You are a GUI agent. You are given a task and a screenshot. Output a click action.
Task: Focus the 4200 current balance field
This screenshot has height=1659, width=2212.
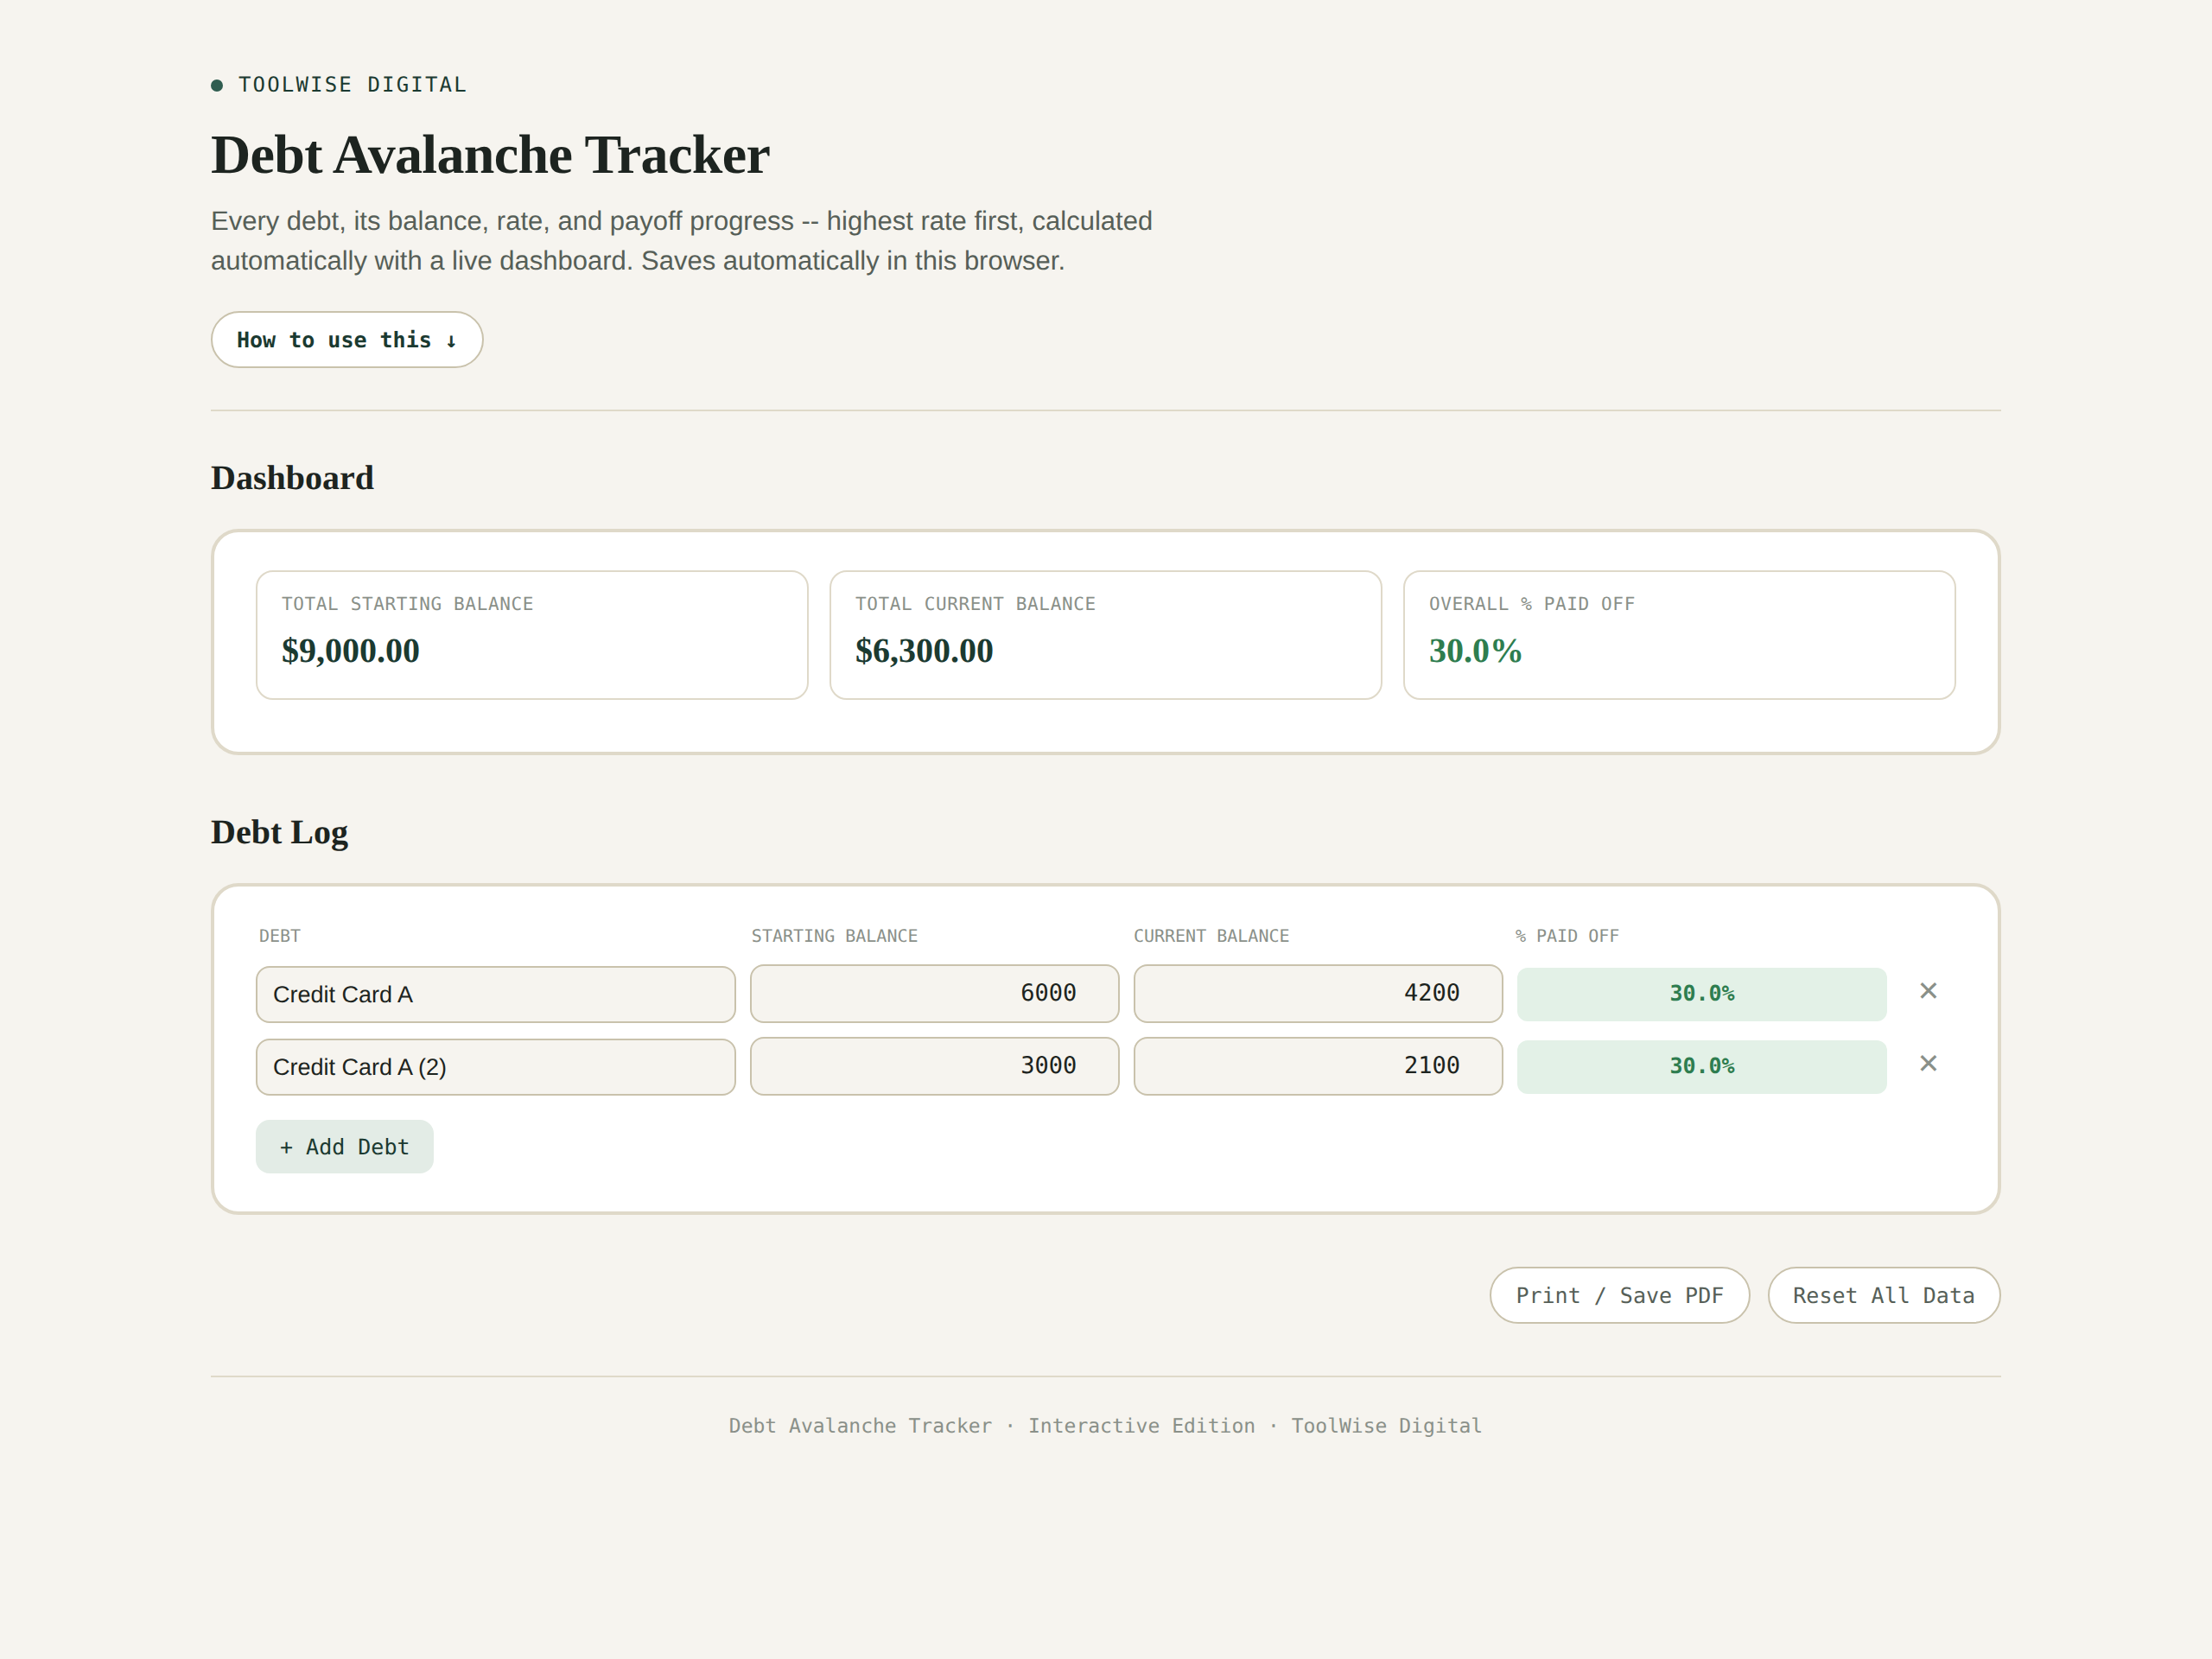pyautogui.click(x=1318, y=994)
